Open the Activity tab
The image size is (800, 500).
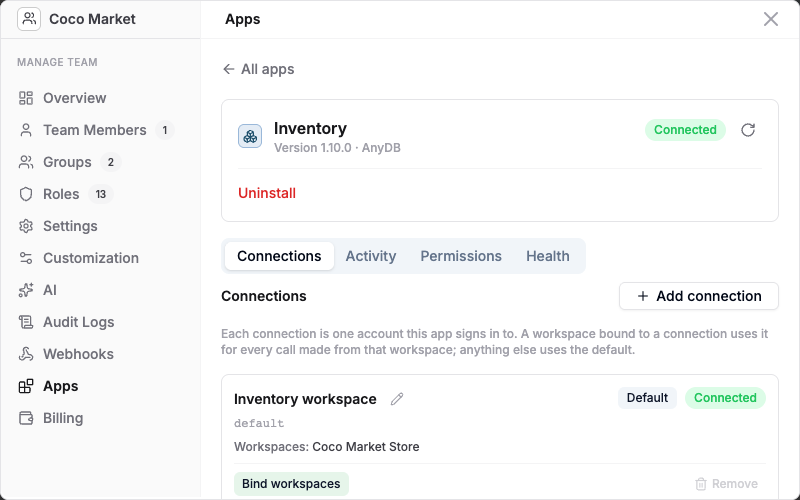[x=371, y=256]
